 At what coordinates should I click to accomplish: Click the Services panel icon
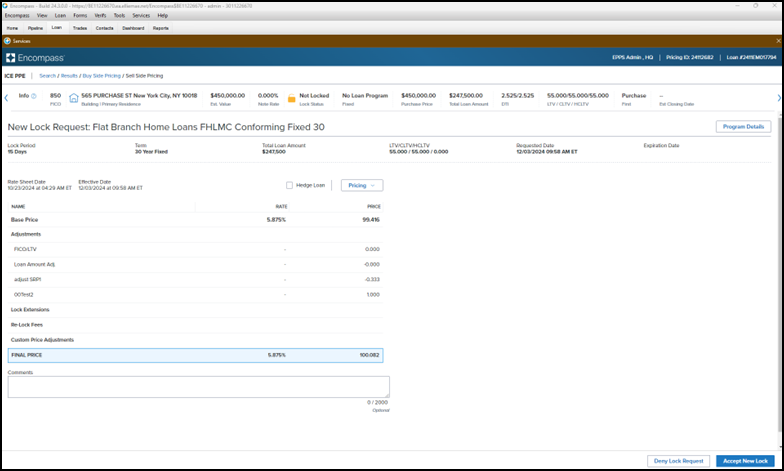pyautogui.click(x=8, y=41)
